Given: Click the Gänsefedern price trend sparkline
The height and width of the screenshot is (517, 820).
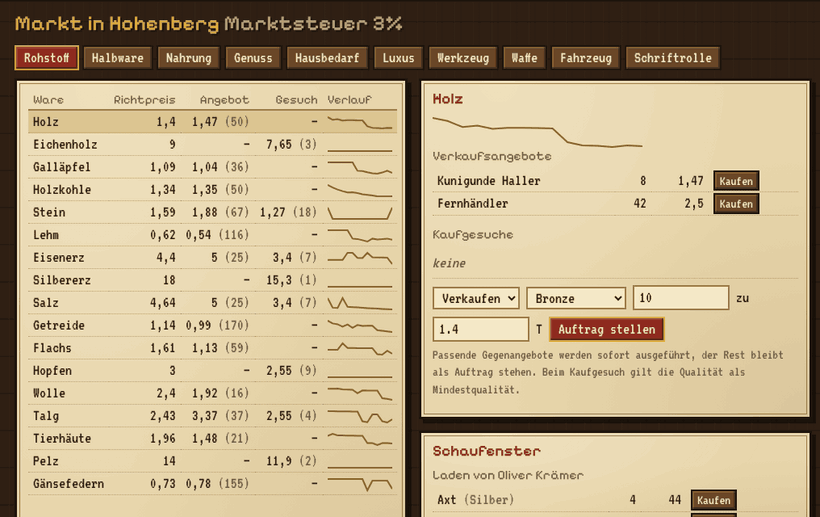Looking at the screenshot, I should [360, 484].
